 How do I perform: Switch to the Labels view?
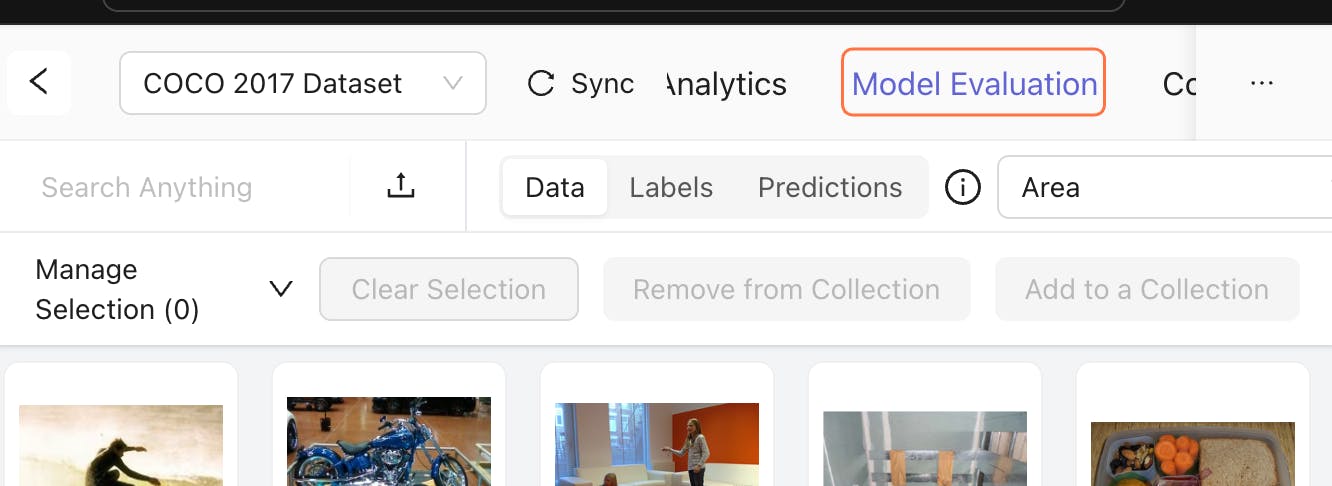[671, 187]
